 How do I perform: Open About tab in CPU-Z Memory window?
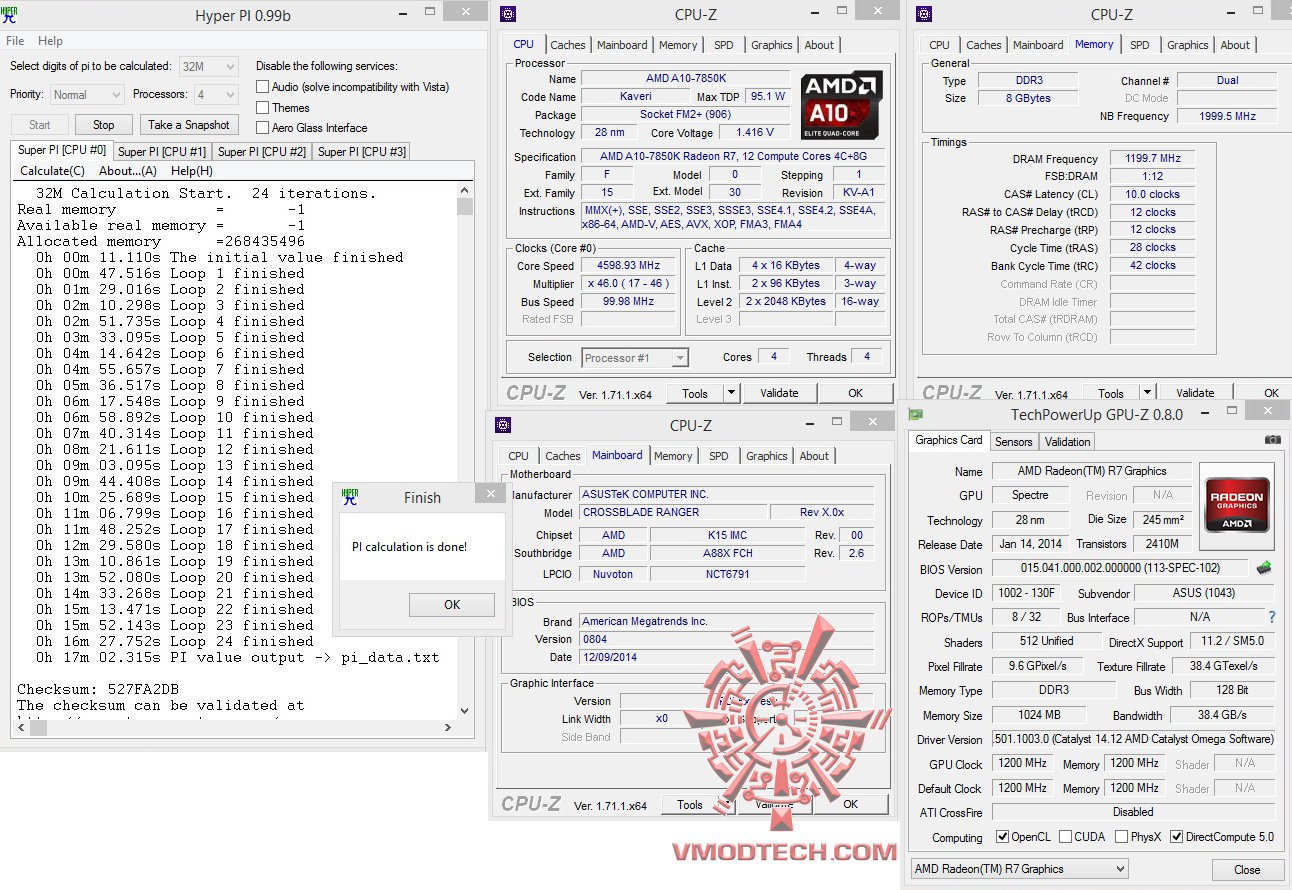click(x=1235, y=45)
